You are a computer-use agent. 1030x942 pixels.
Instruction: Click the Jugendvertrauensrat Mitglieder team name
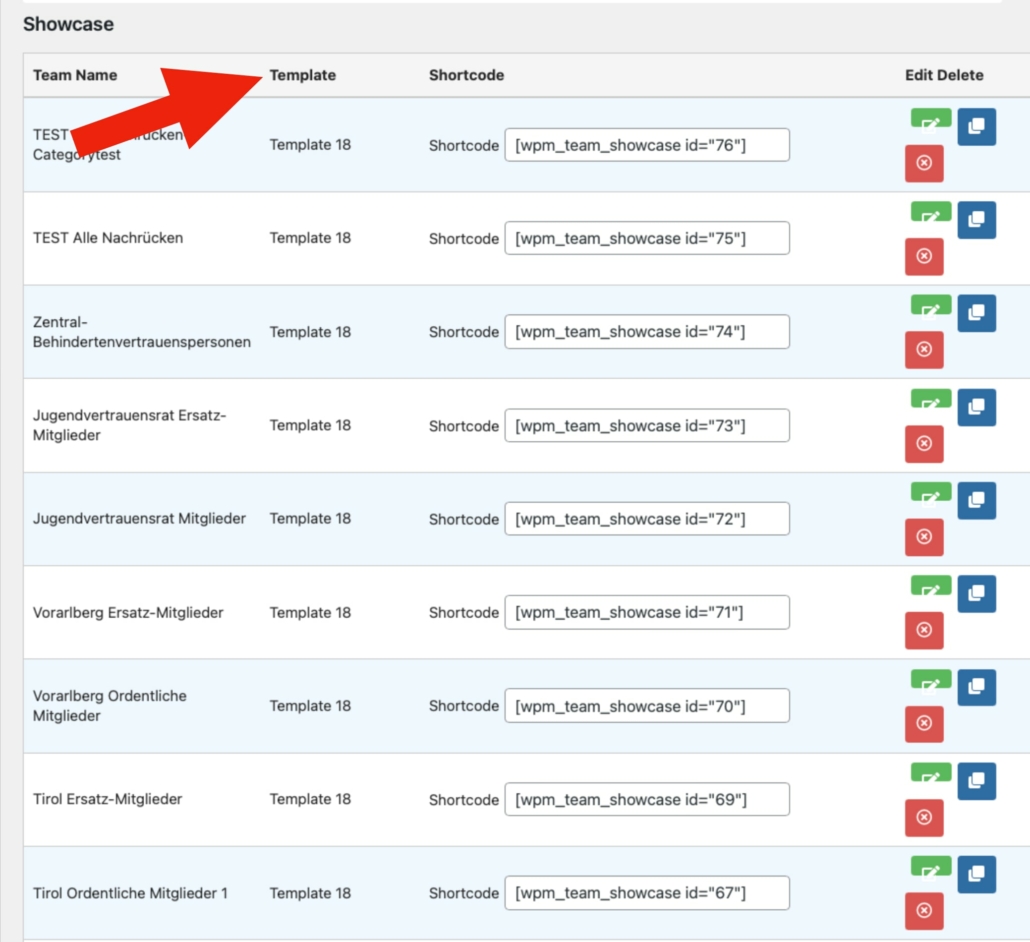click(x=139, y=518)
